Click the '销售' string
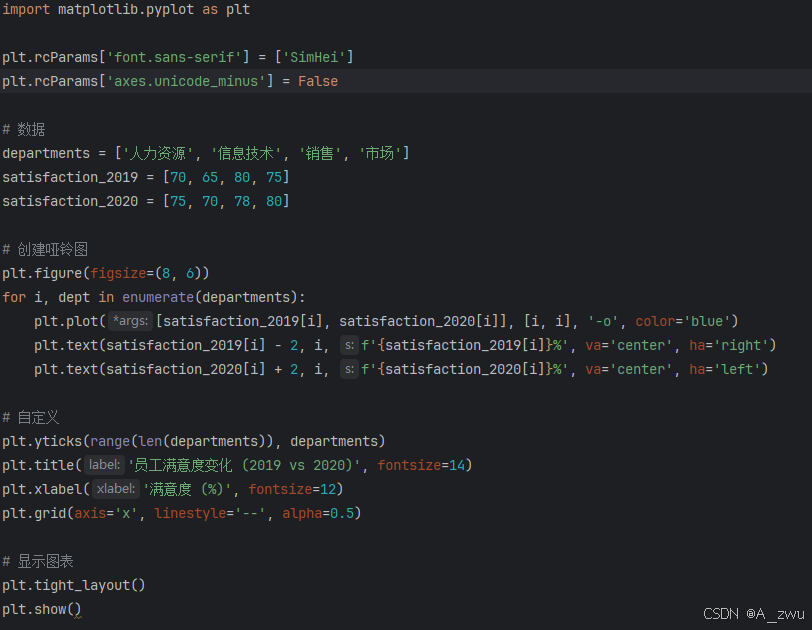This screenshot has height=630, width=812. [320, 153]
